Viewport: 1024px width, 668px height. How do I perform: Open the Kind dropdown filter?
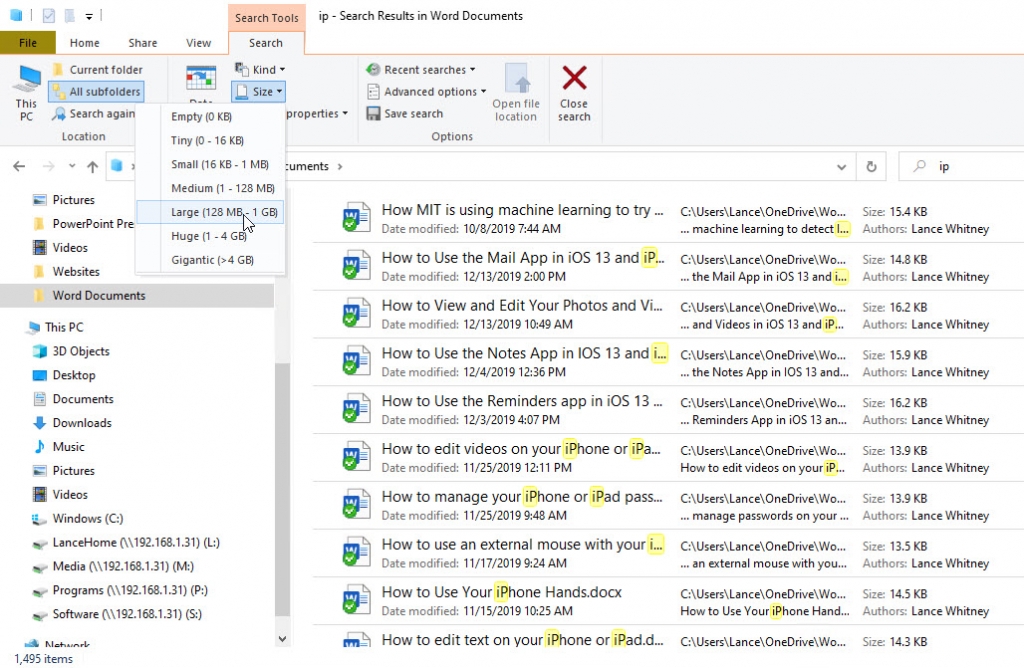[262, 69]
